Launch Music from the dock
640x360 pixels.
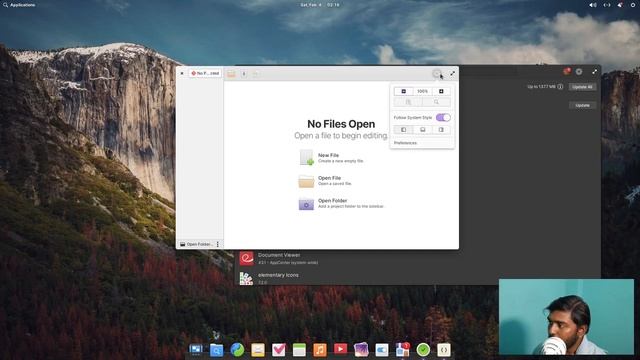[x=320, y=350]
